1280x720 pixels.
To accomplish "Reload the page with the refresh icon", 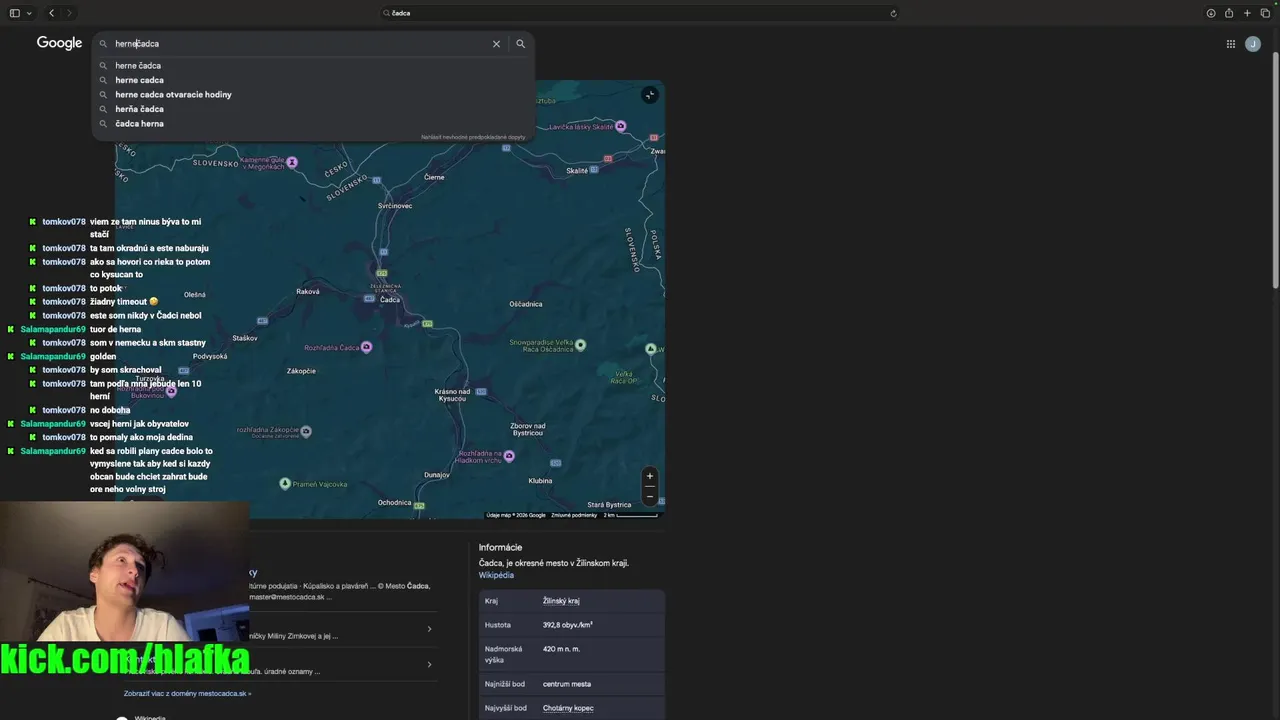I will pos(893,13).
